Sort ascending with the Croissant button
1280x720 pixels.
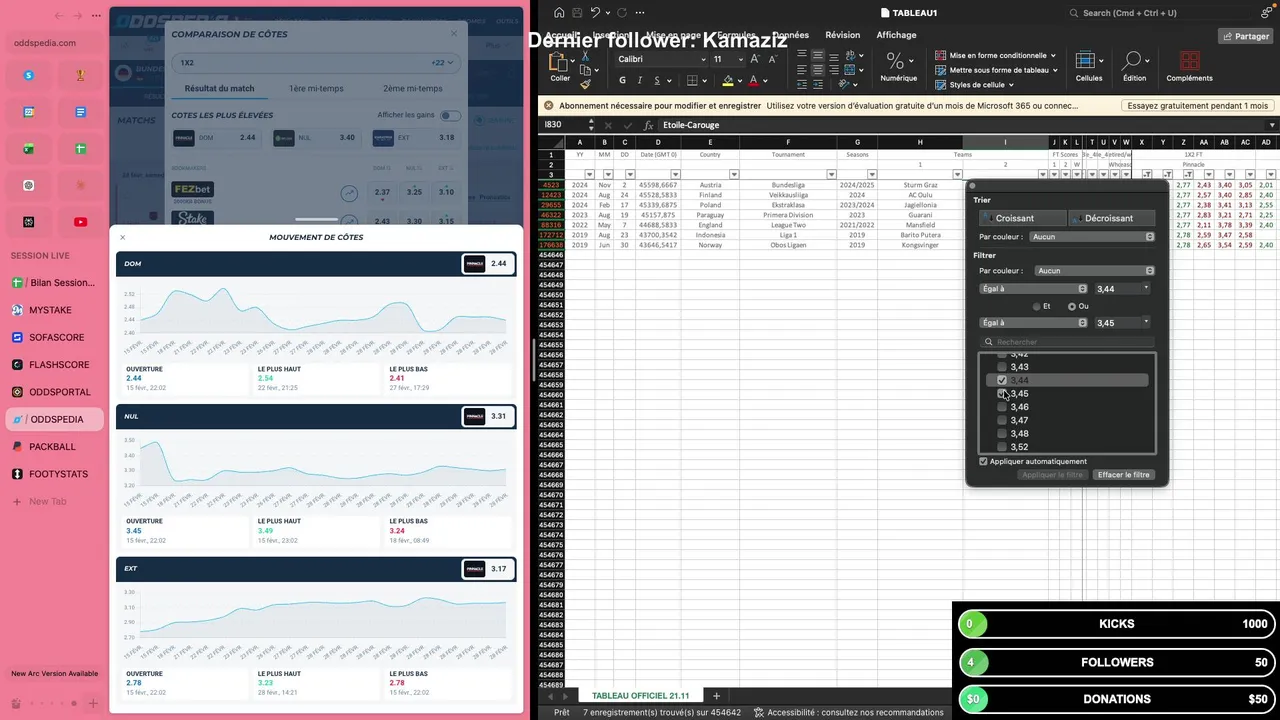point(1022,218)
